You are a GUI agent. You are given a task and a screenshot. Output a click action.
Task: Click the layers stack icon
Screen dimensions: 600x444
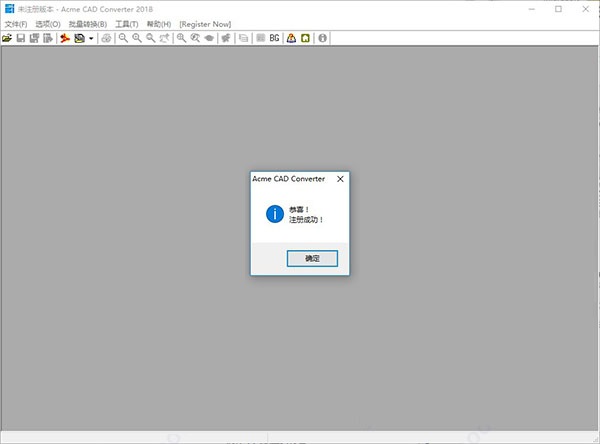(243, 38)
